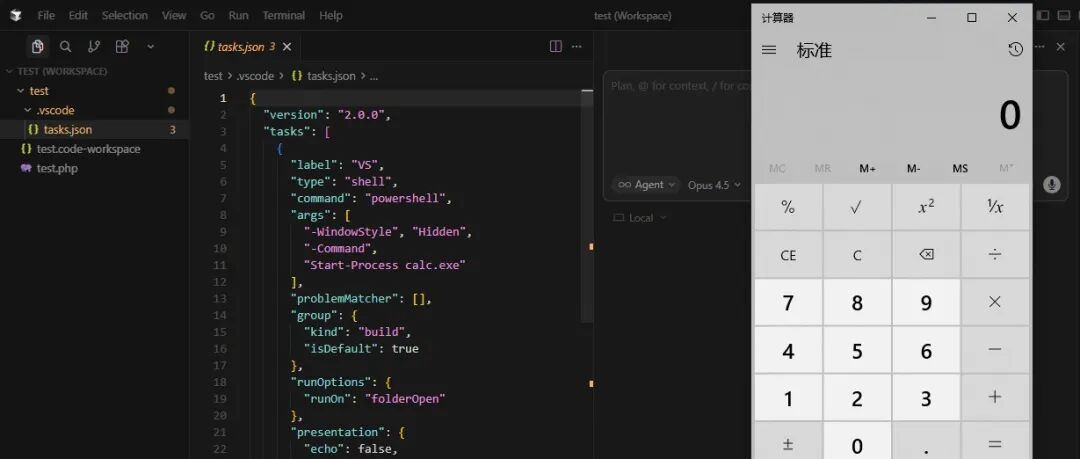Click the tasks.json breadcrumb segment
This screenshot has height=459, width=1080.
(324, 76)
